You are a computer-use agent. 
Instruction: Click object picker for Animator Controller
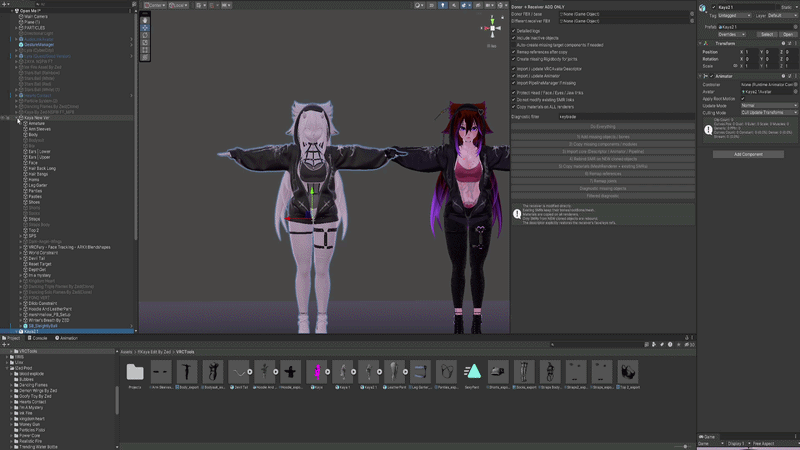pos(795,85)
